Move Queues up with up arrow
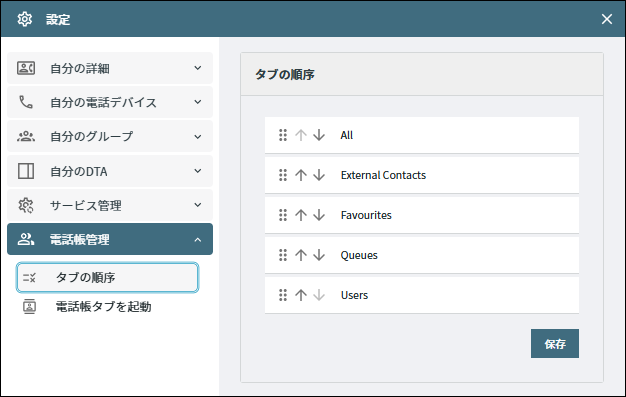The height and width of the screenshot is (397, 626). pyautogui.click(x=301, y=255)
